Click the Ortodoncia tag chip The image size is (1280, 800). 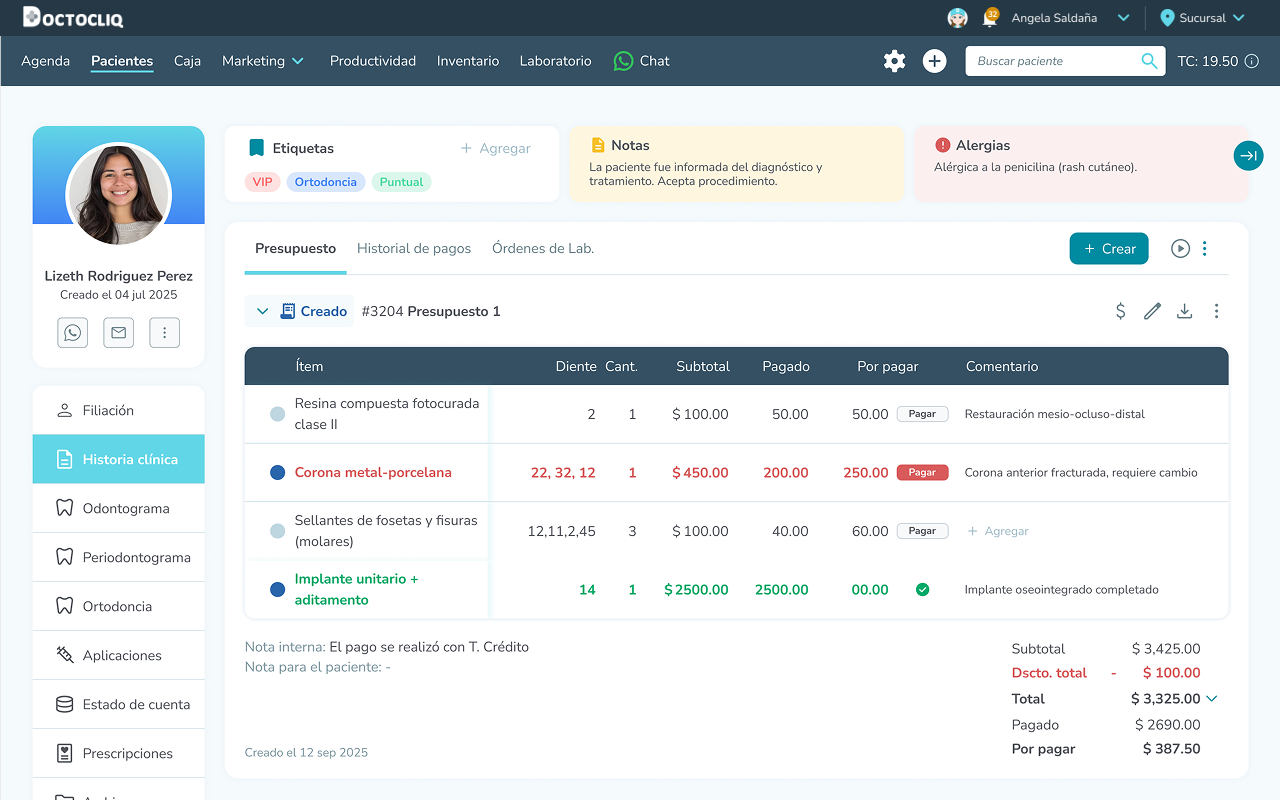coord(326,182)
